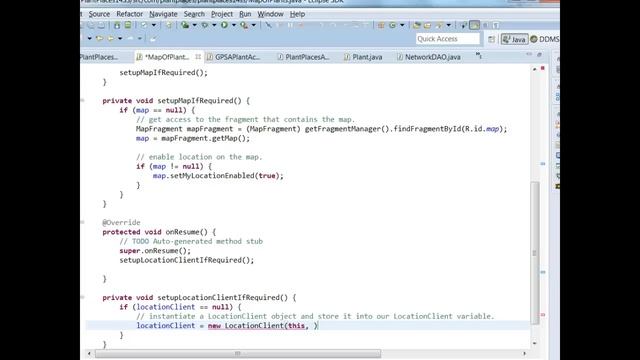Open the Help menu
The width and height of the screenshot is (640, 360).
tap(297, 14)
